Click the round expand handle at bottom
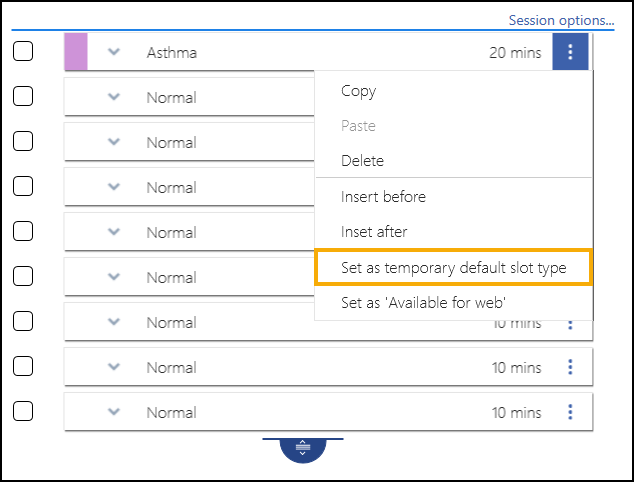The width and height of the screenshot is (634, 482). click(x=303, y=448)
